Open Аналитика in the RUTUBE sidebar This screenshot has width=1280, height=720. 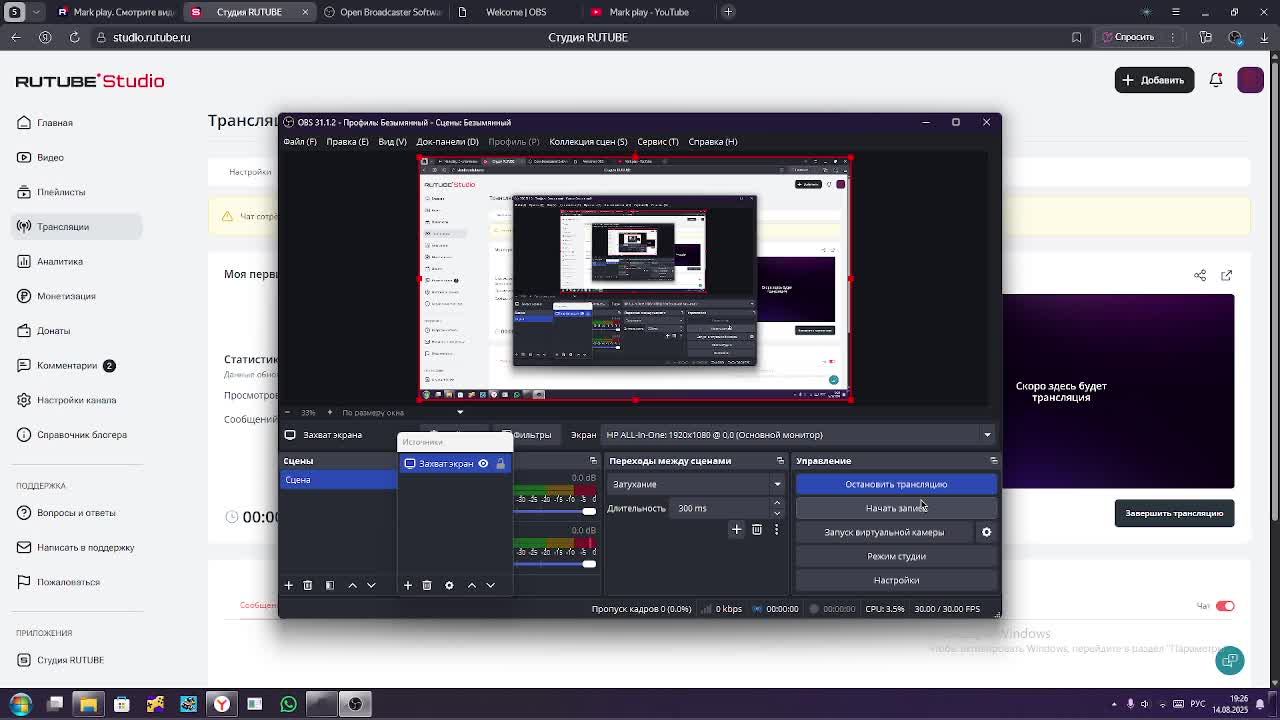(60, 261)
